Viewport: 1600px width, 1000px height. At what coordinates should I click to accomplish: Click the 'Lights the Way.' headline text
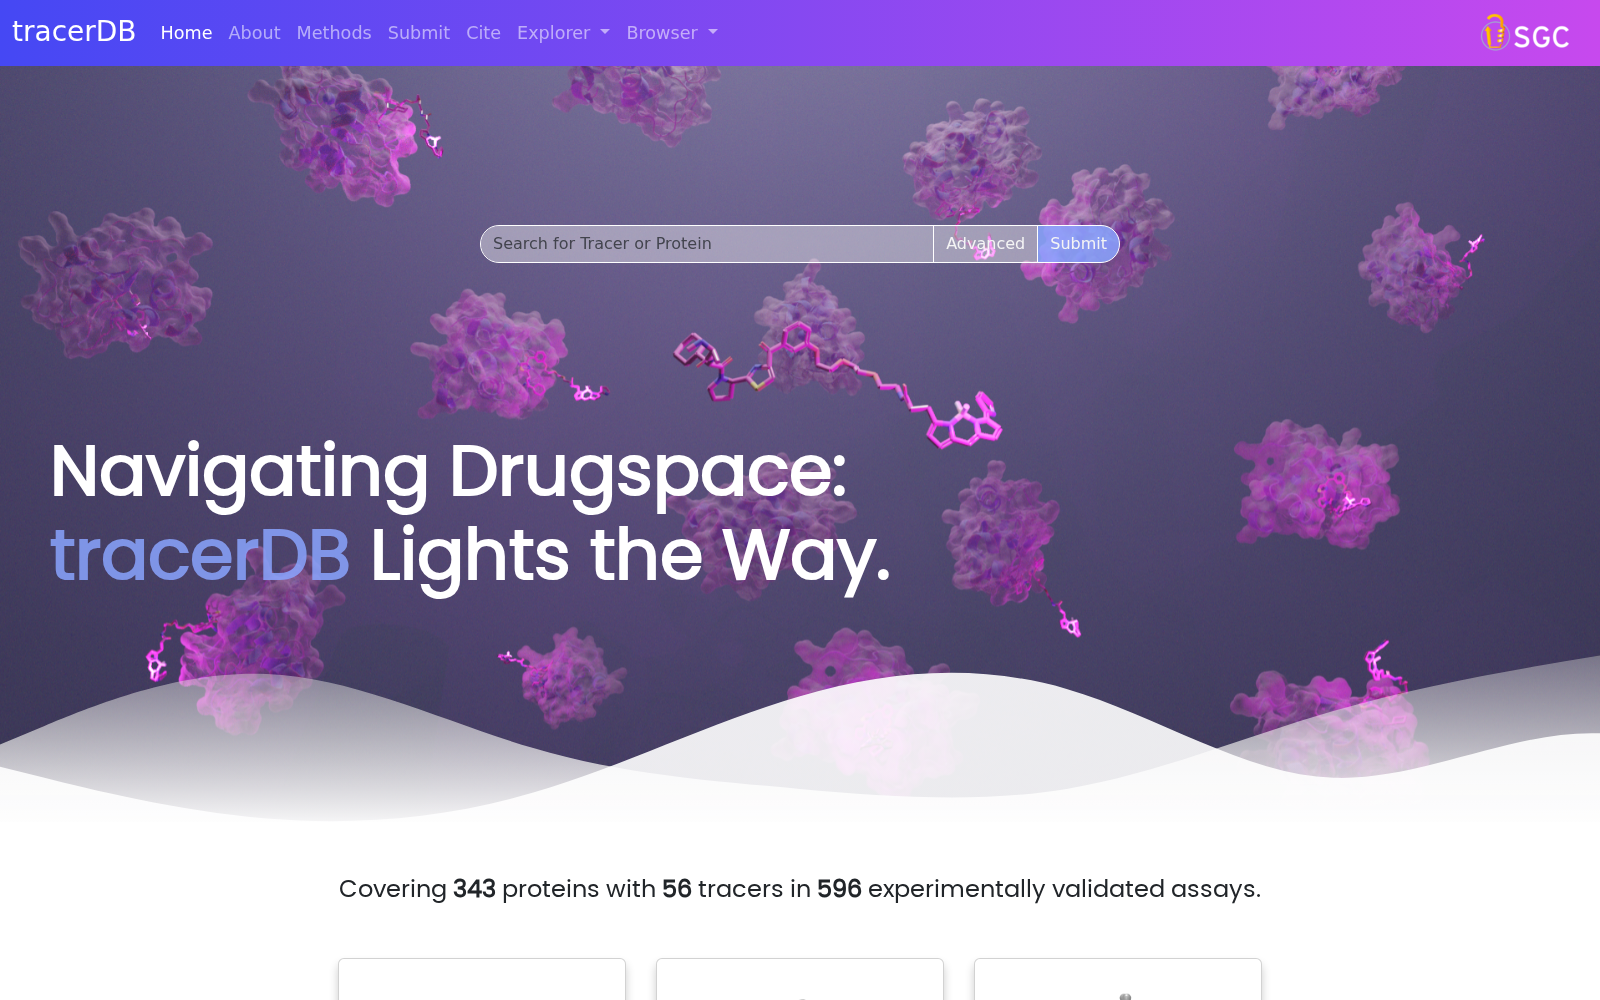(x=630, y=556)
